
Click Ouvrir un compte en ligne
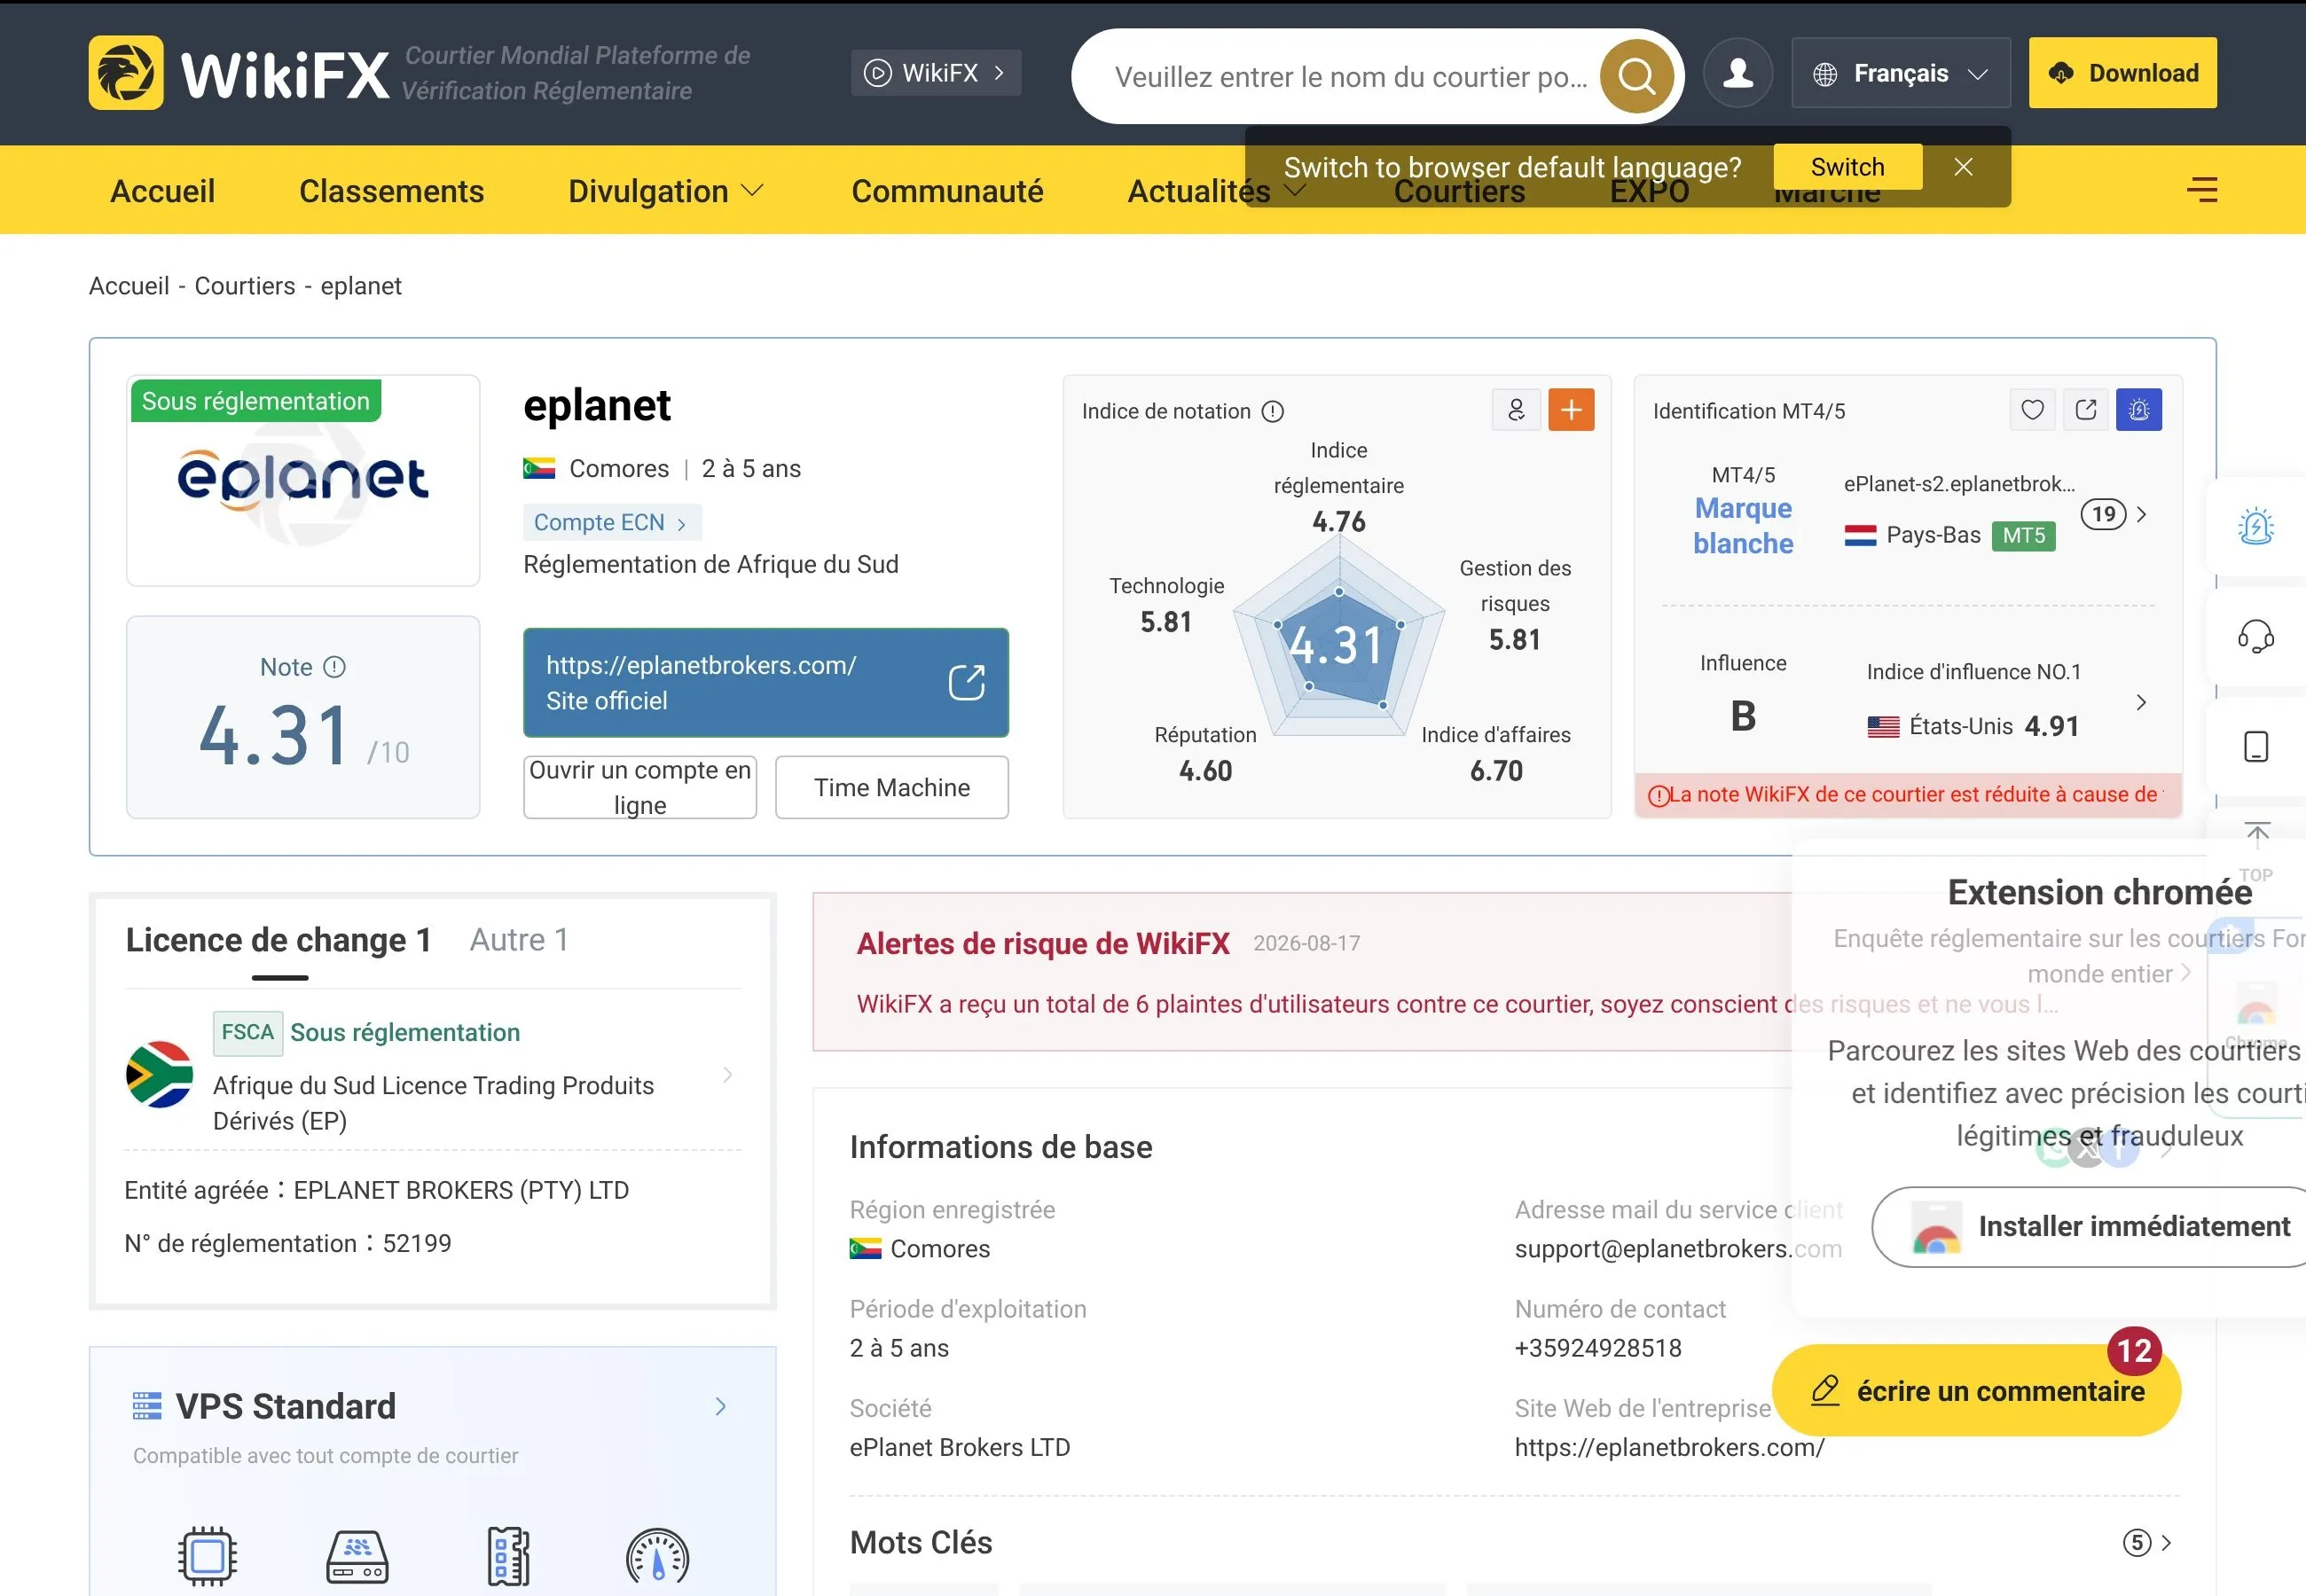tap(640, 788)
